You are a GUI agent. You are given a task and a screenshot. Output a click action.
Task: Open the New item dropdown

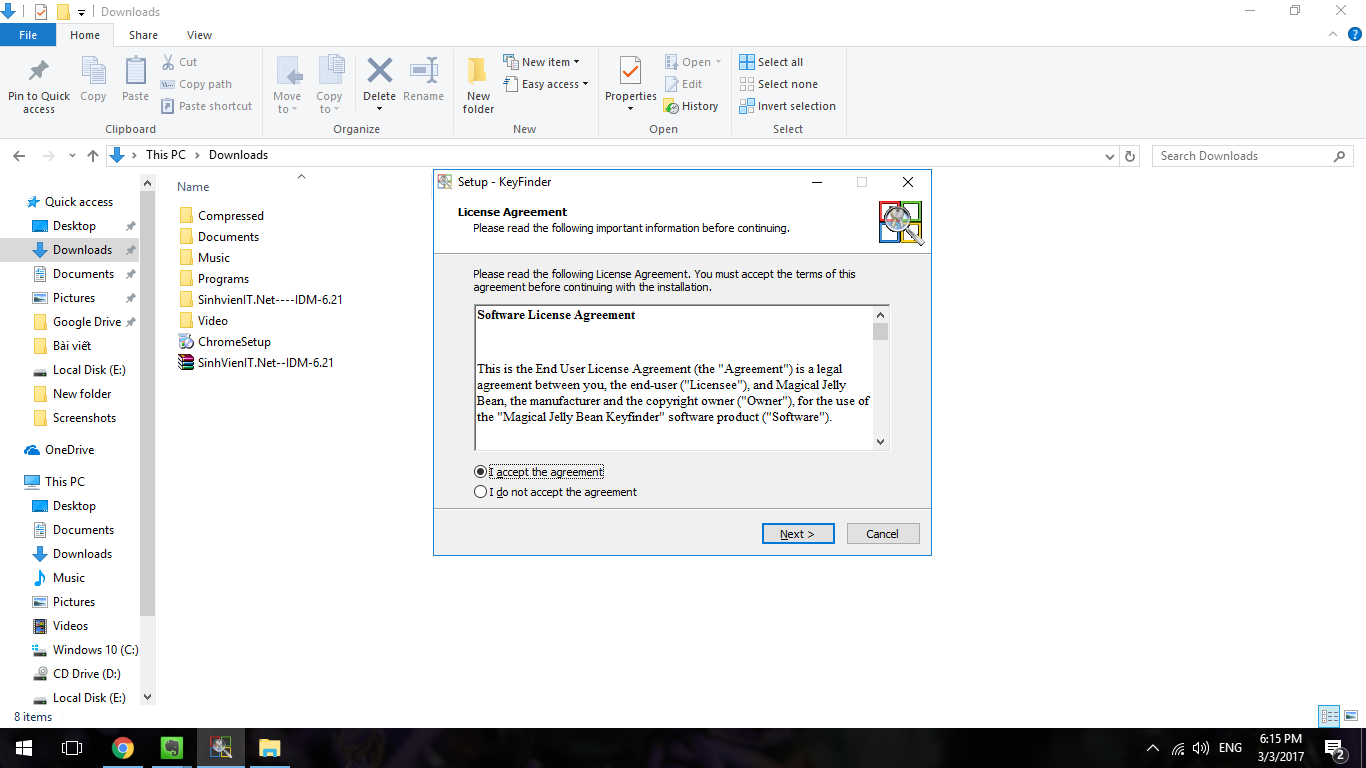[541, 62]
